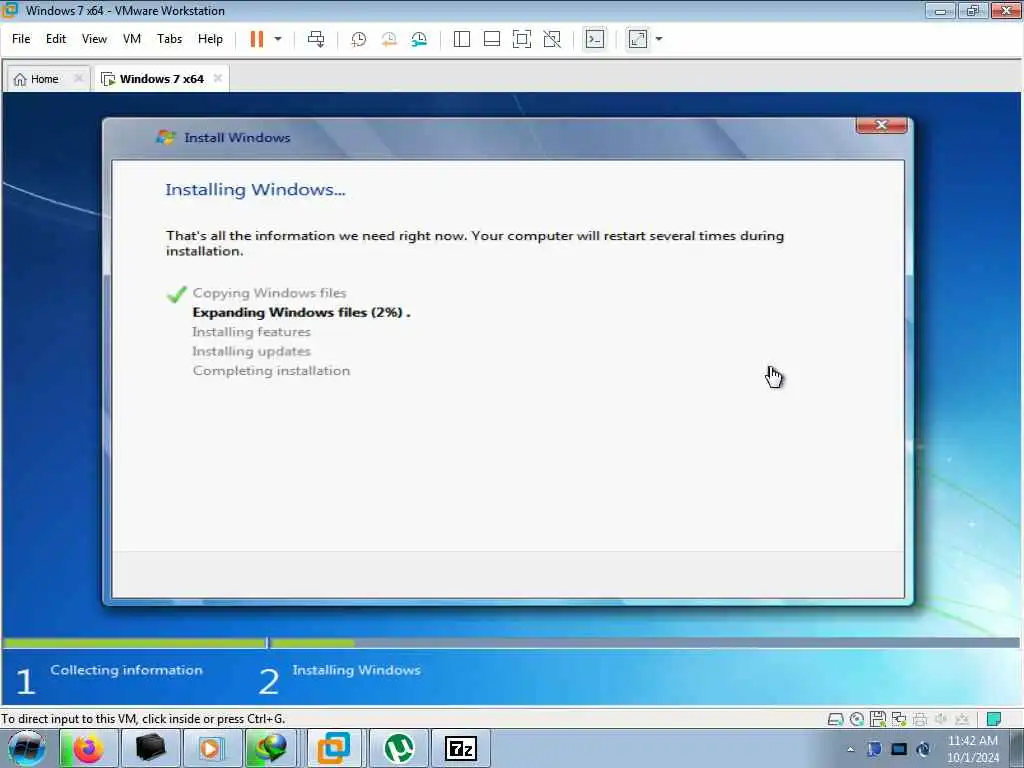Open the VMware Workstation taskbar icon

tap(334, 748)
